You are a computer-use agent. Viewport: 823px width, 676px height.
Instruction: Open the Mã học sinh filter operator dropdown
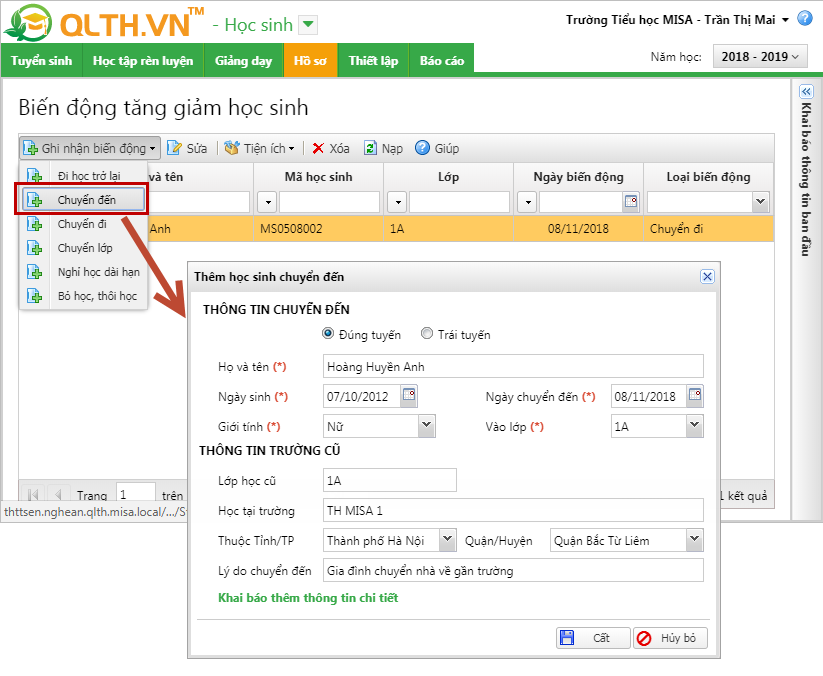click(x=268, y=202)
